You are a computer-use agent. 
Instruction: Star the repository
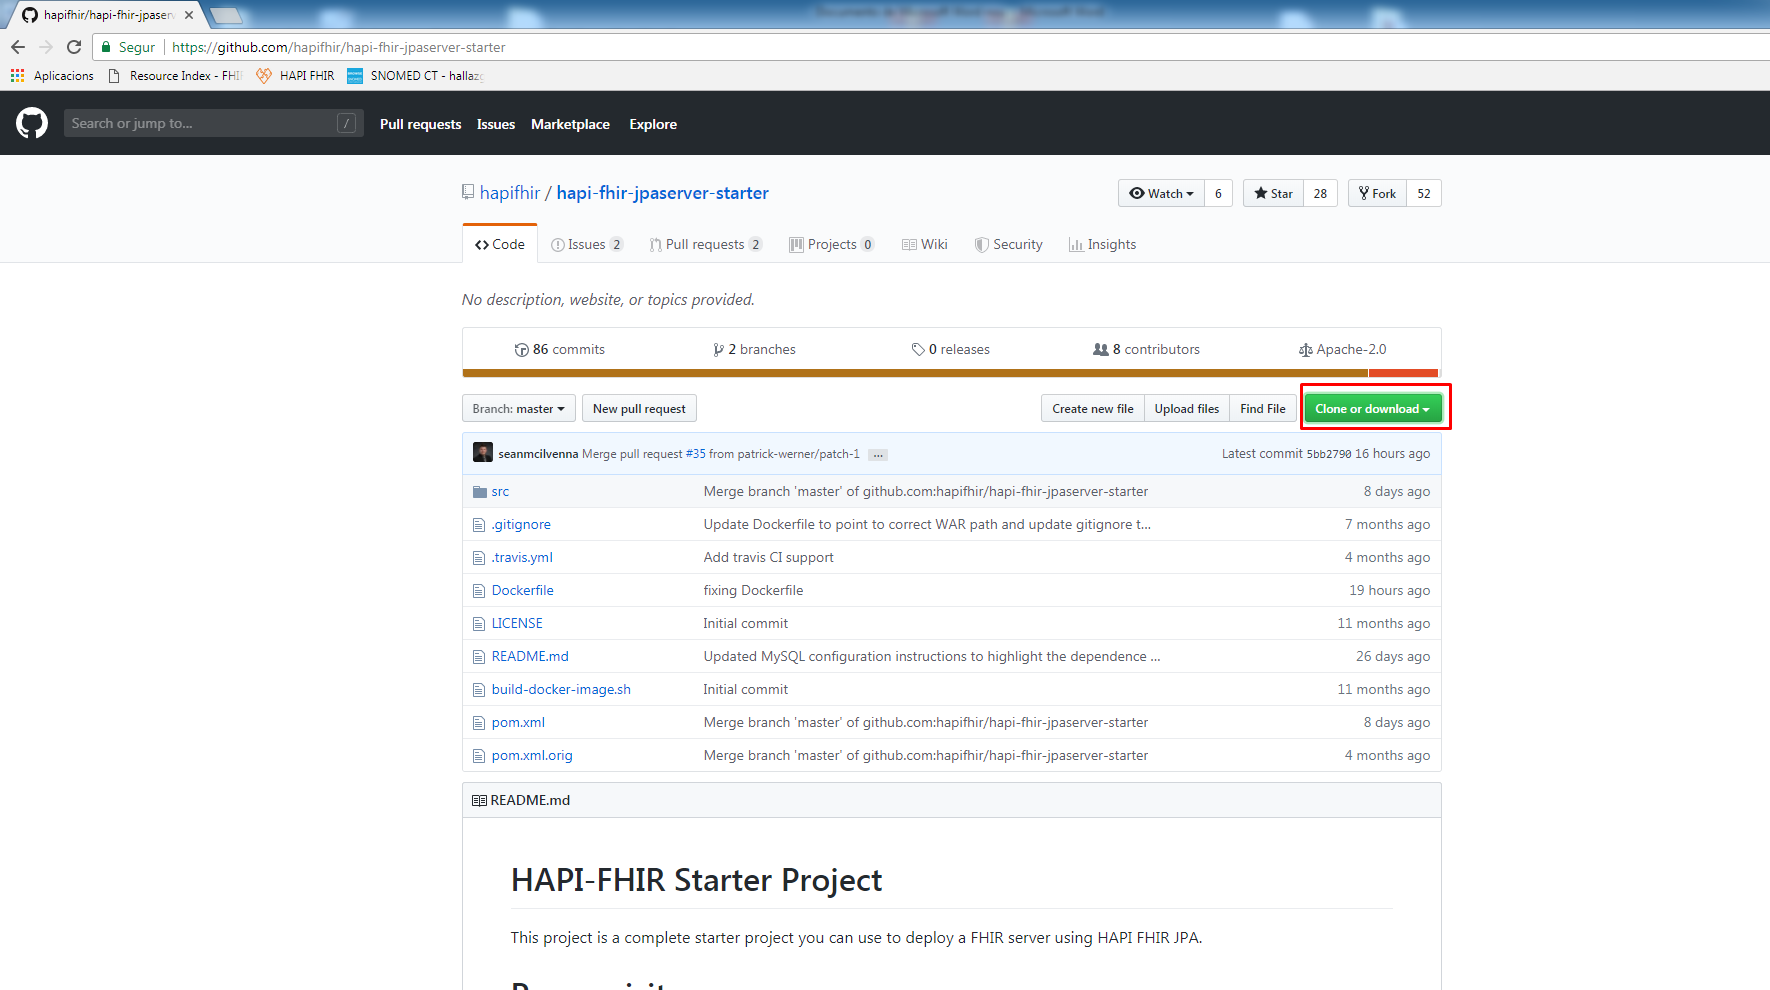[x=1273, y=194]
